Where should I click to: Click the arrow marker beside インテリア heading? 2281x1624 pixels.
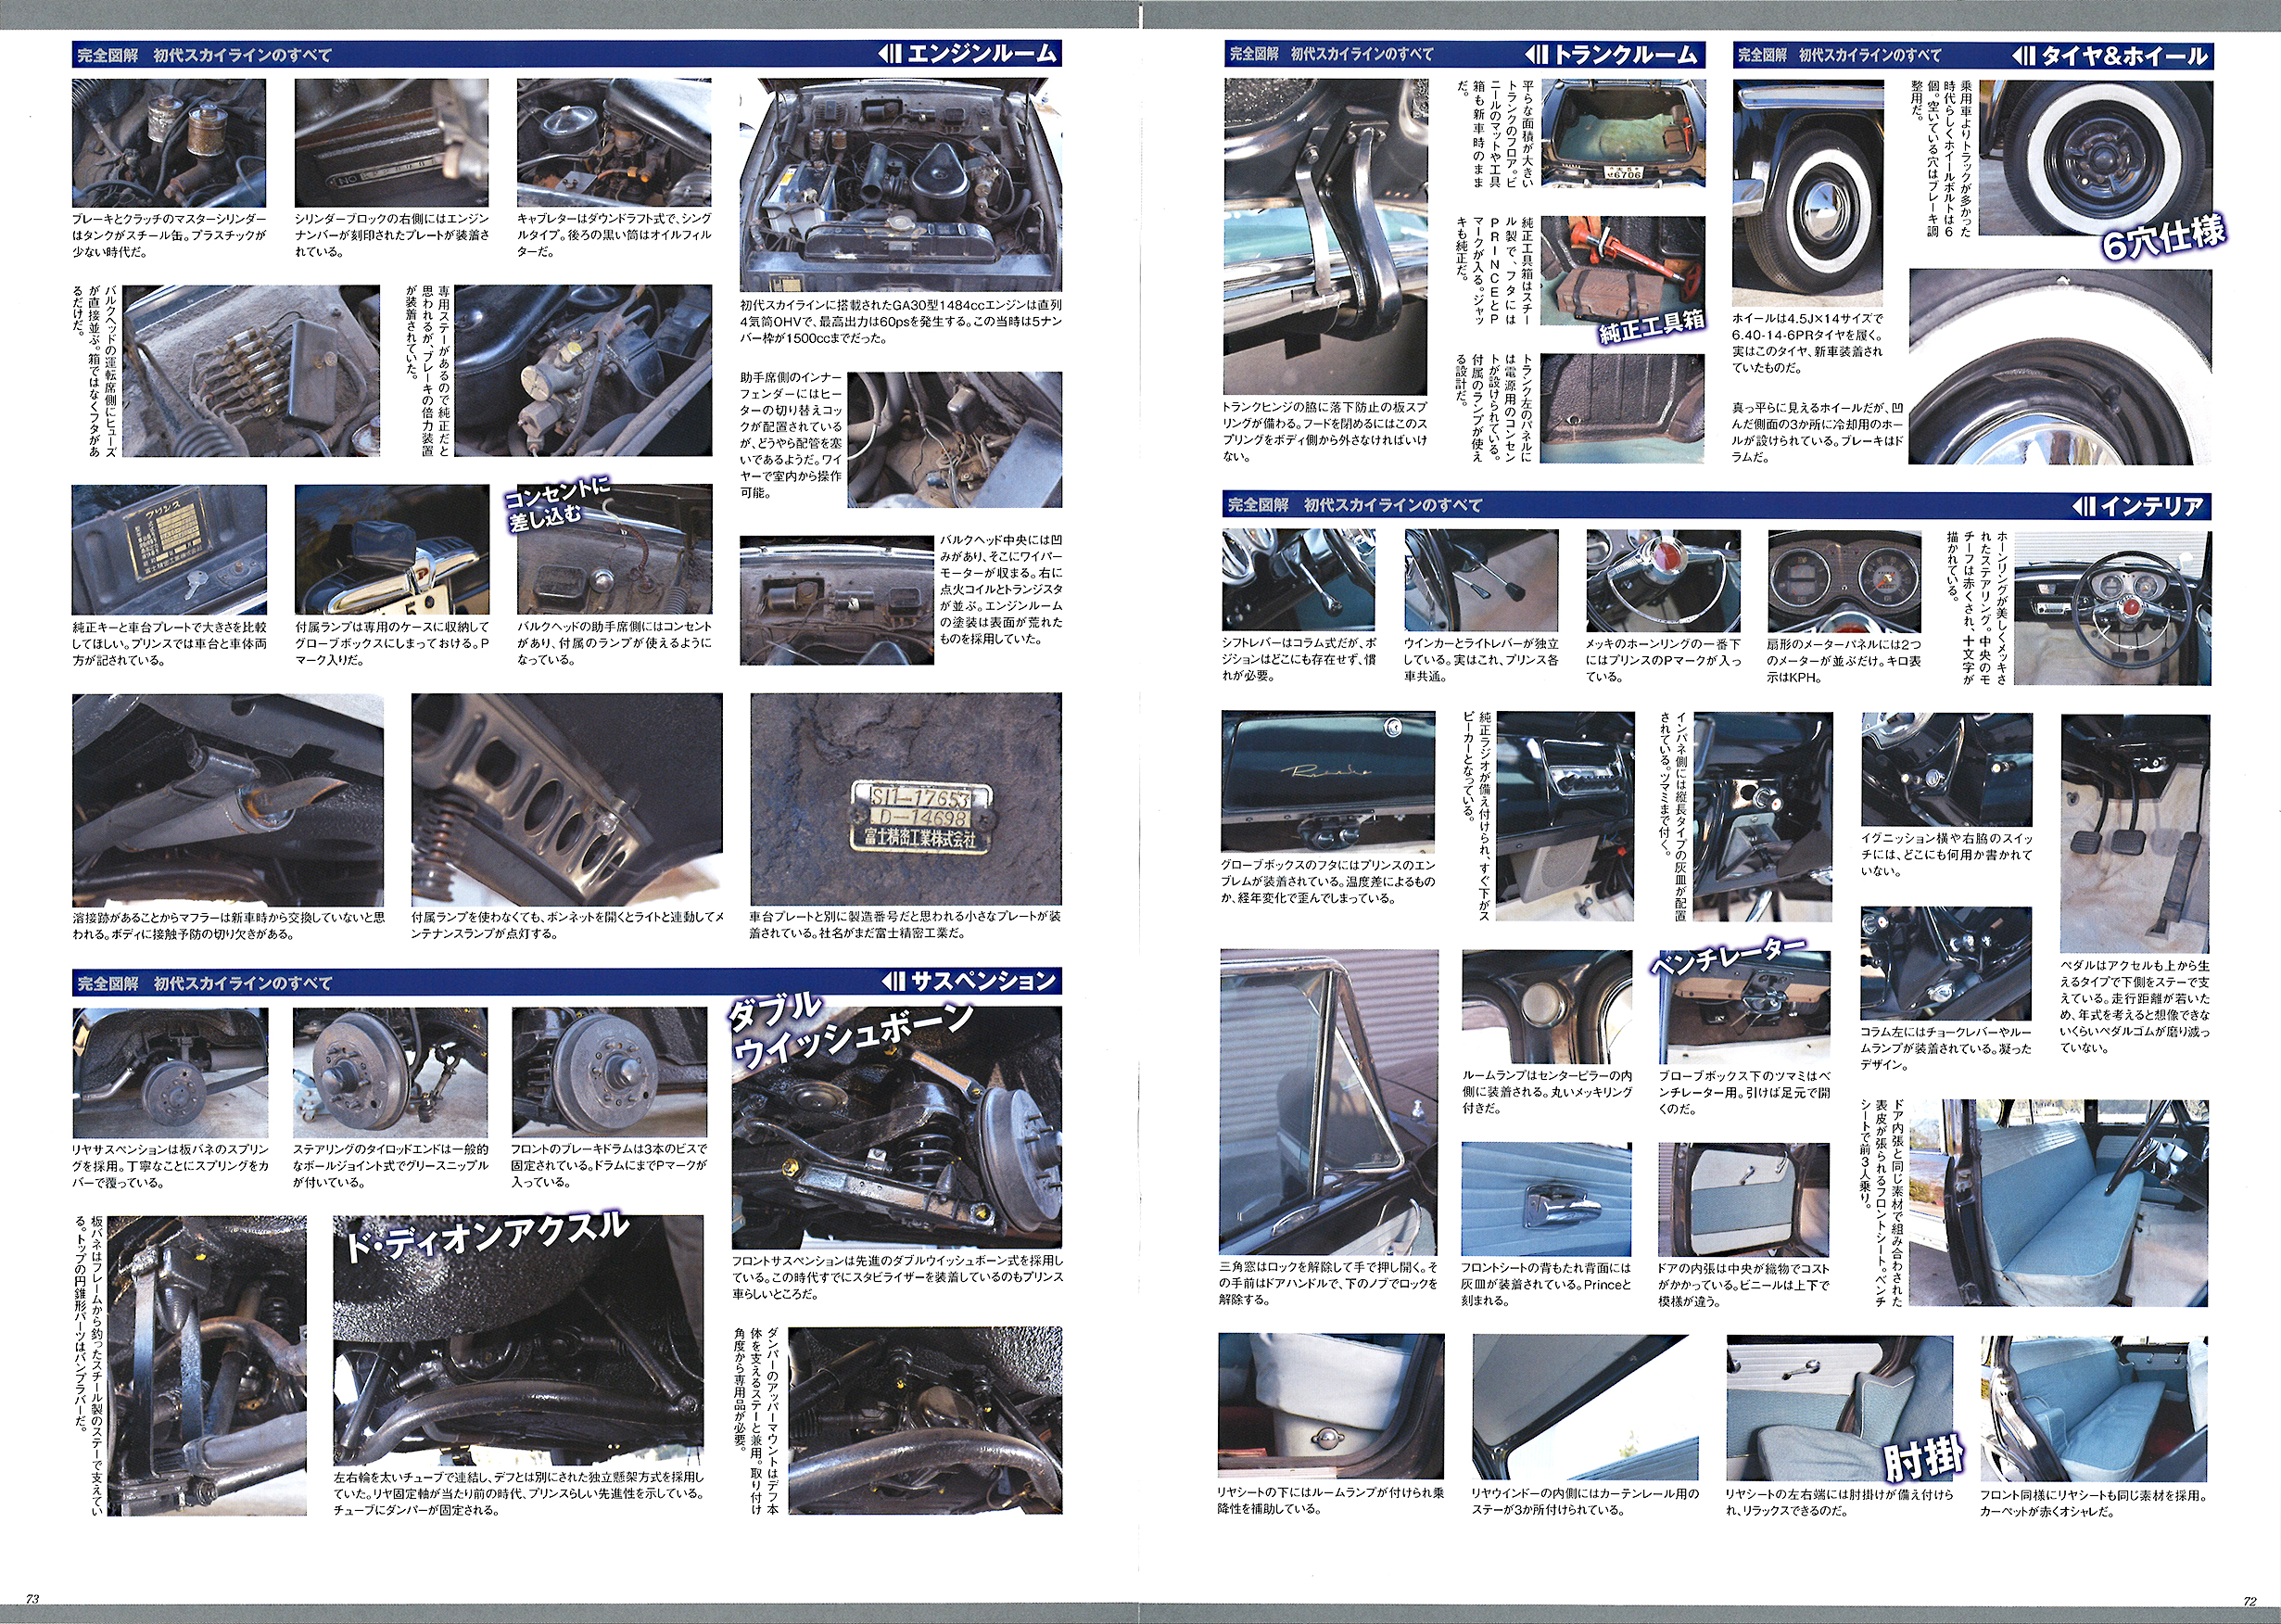(x=2084, y=506)
